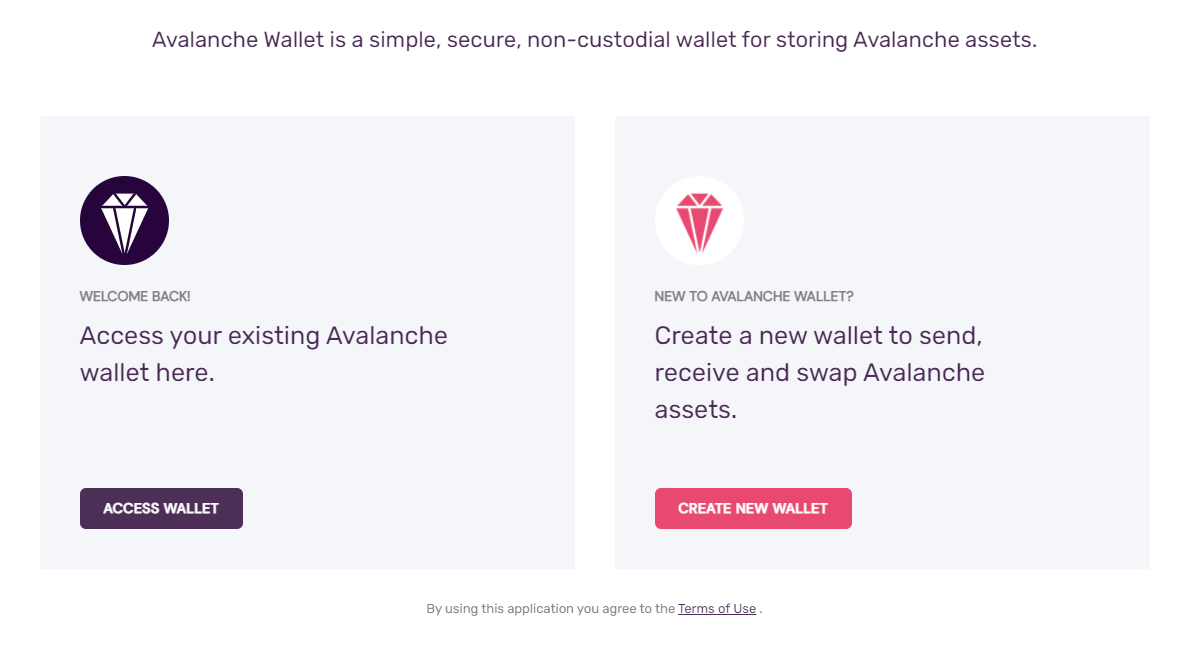Click the dark purple diamond wallet logo
The width and height of the screenshot is (1189, 646).
124,220
